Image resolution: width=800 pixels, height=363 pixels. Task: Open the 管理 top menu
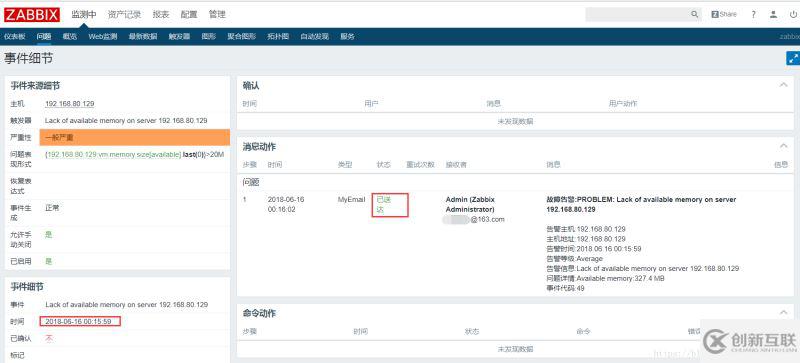point(217,14)
